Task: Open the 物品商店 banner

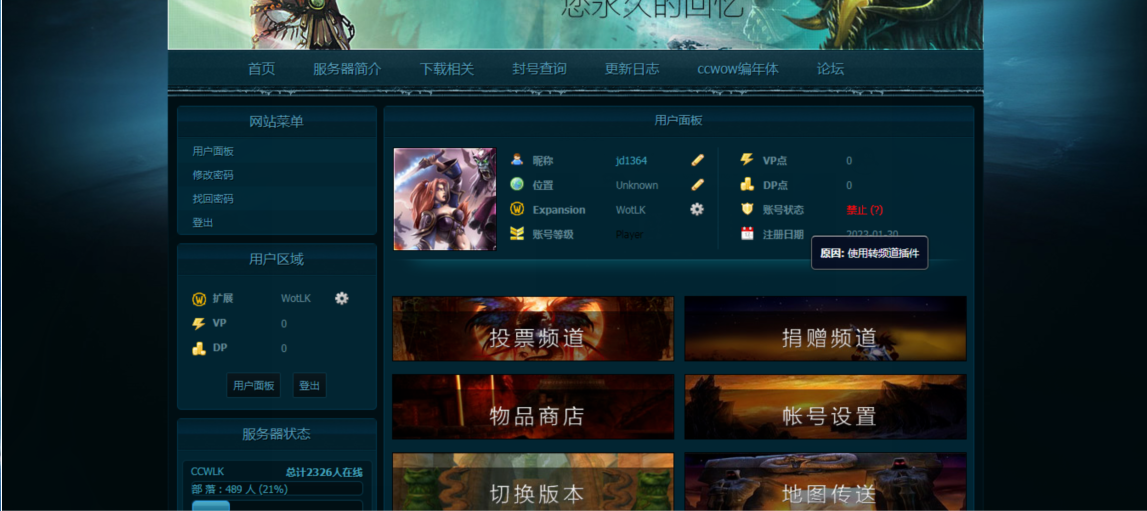Action: tap(533, 407)
